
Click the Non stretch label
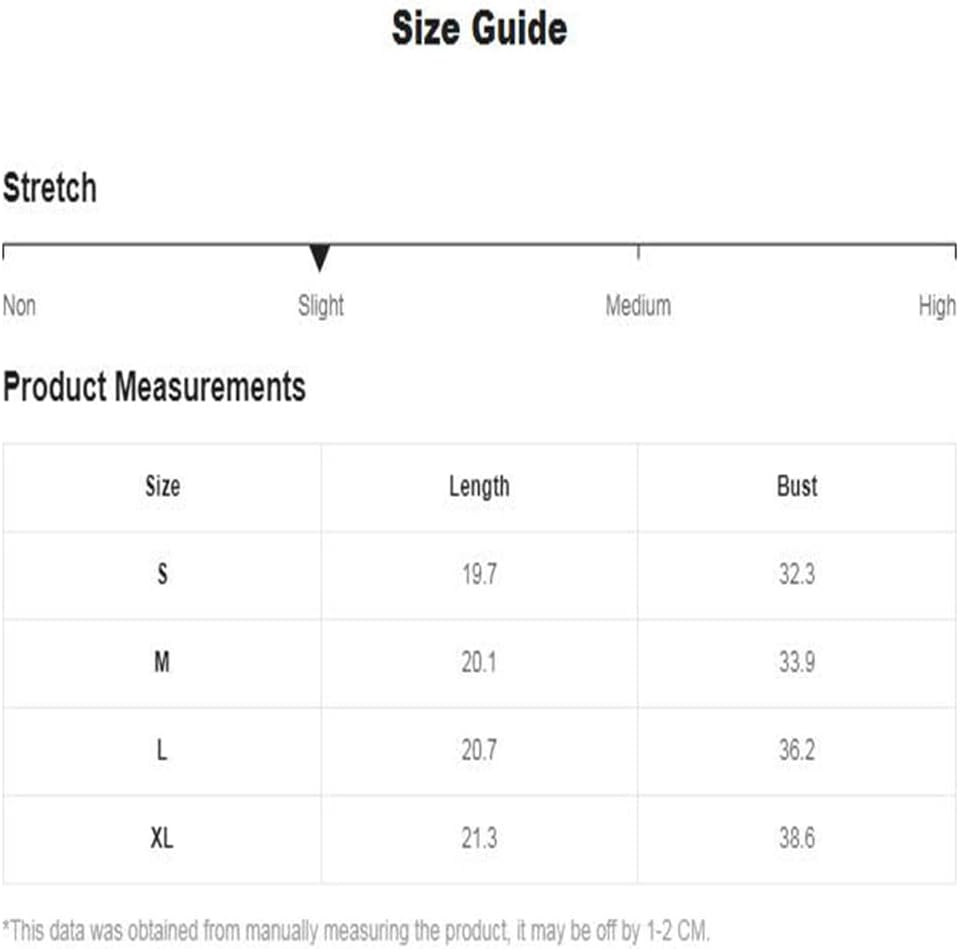click(x=20, y=305)
